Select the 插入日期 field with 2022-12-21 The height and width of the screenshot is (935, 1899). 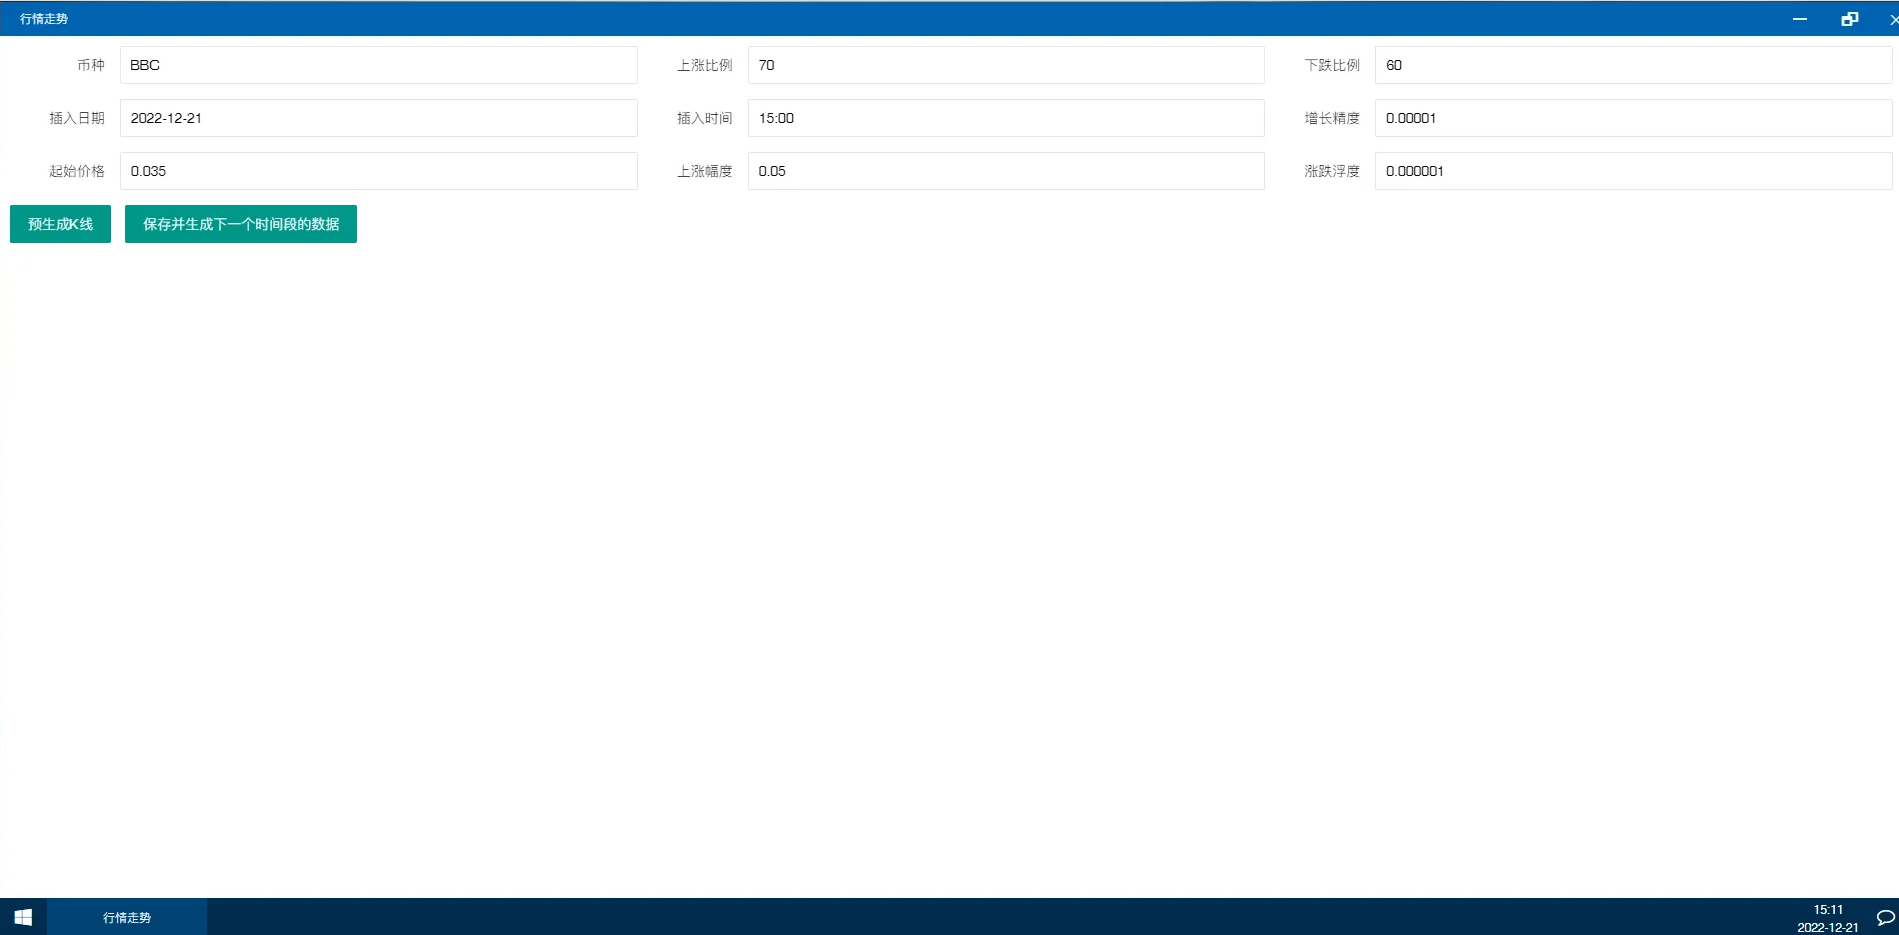pos(378,118)
